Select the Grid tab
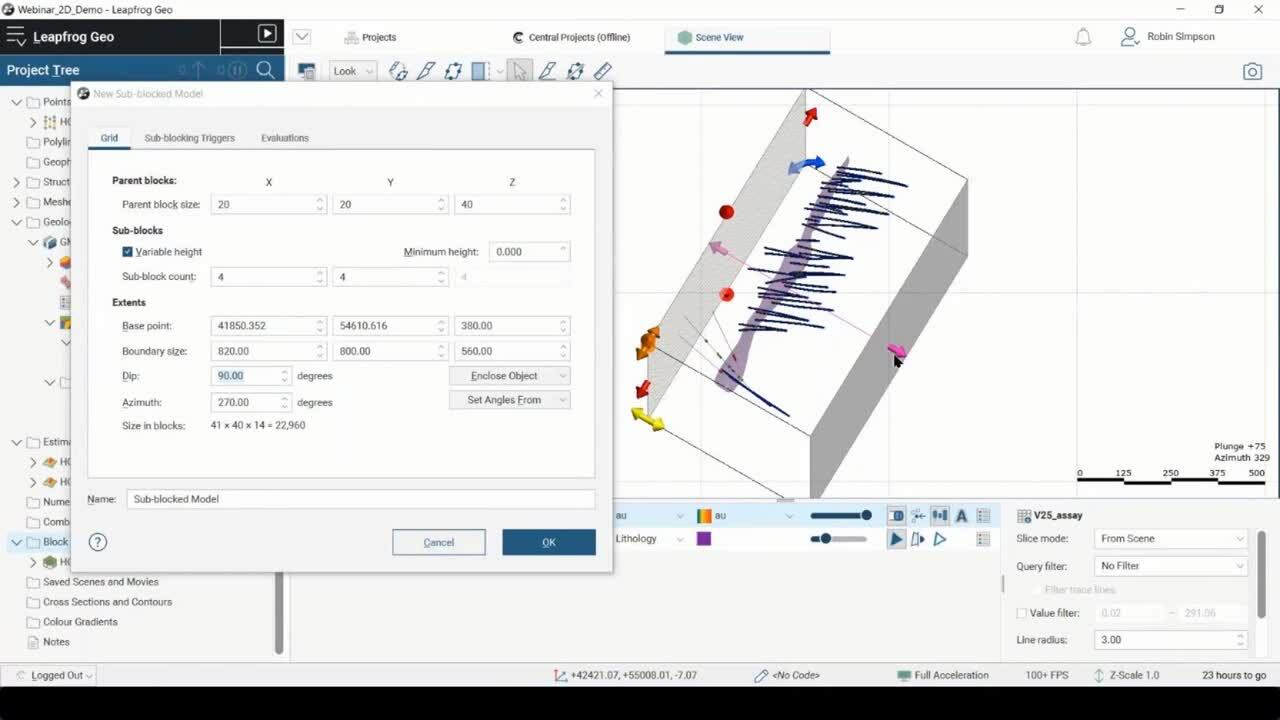Screen dimensions: 1280x720 (x=109, y=138)
